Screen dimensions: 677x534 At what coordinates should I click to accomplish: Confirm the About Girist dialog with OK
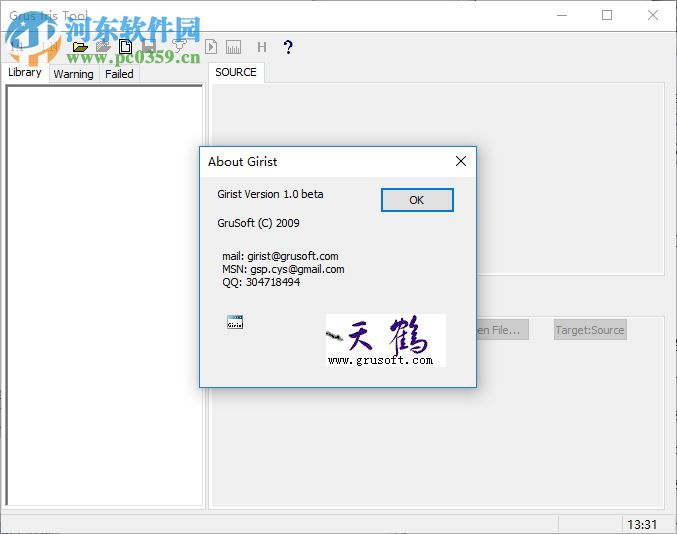pos(417,200)
